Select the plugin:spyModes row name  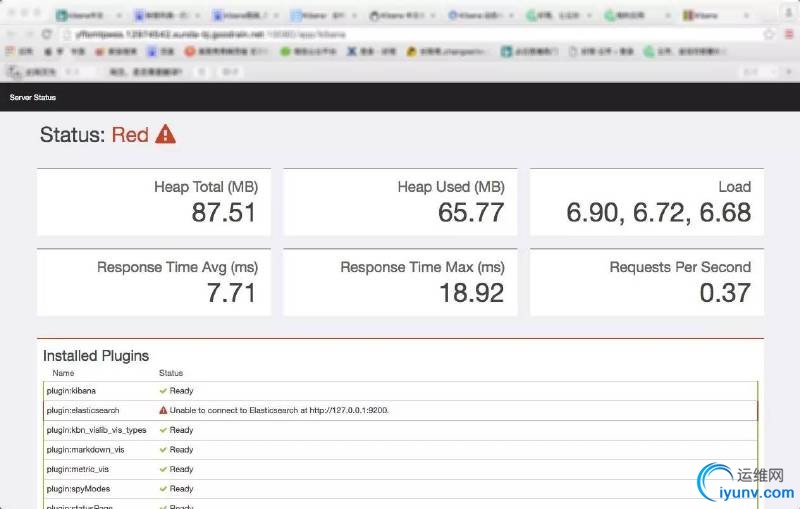[78, 489]
